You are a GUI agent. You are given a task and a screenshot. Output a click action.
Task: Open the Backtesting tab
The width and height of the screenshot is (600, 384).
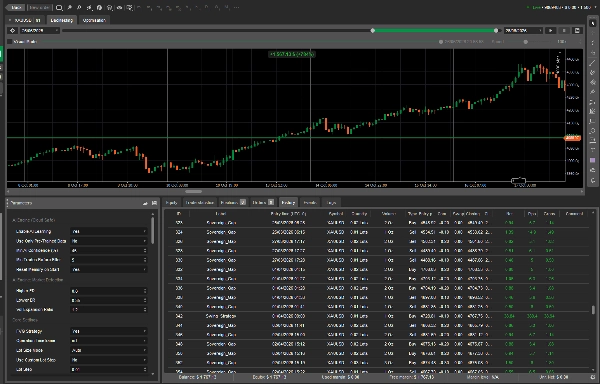pos(62,20)
